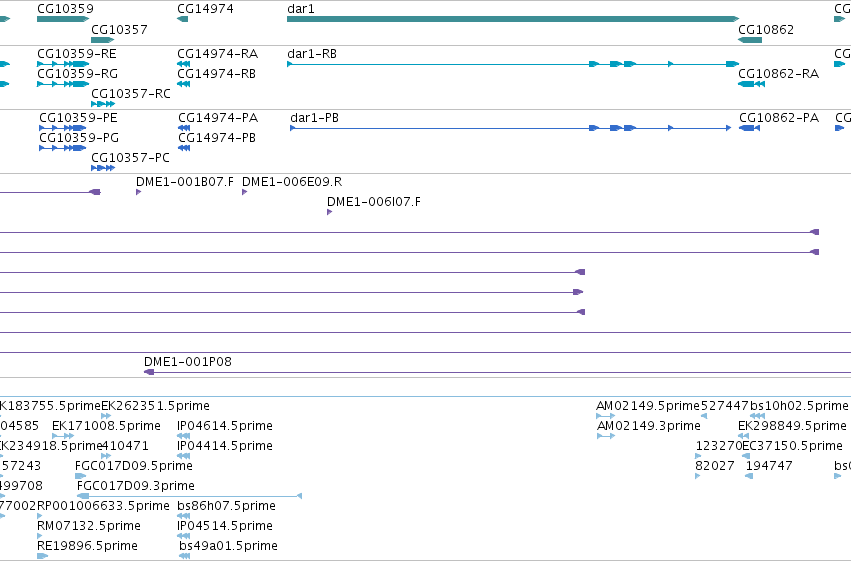Click the FGC017D09.5prime EST glyph

80,476
